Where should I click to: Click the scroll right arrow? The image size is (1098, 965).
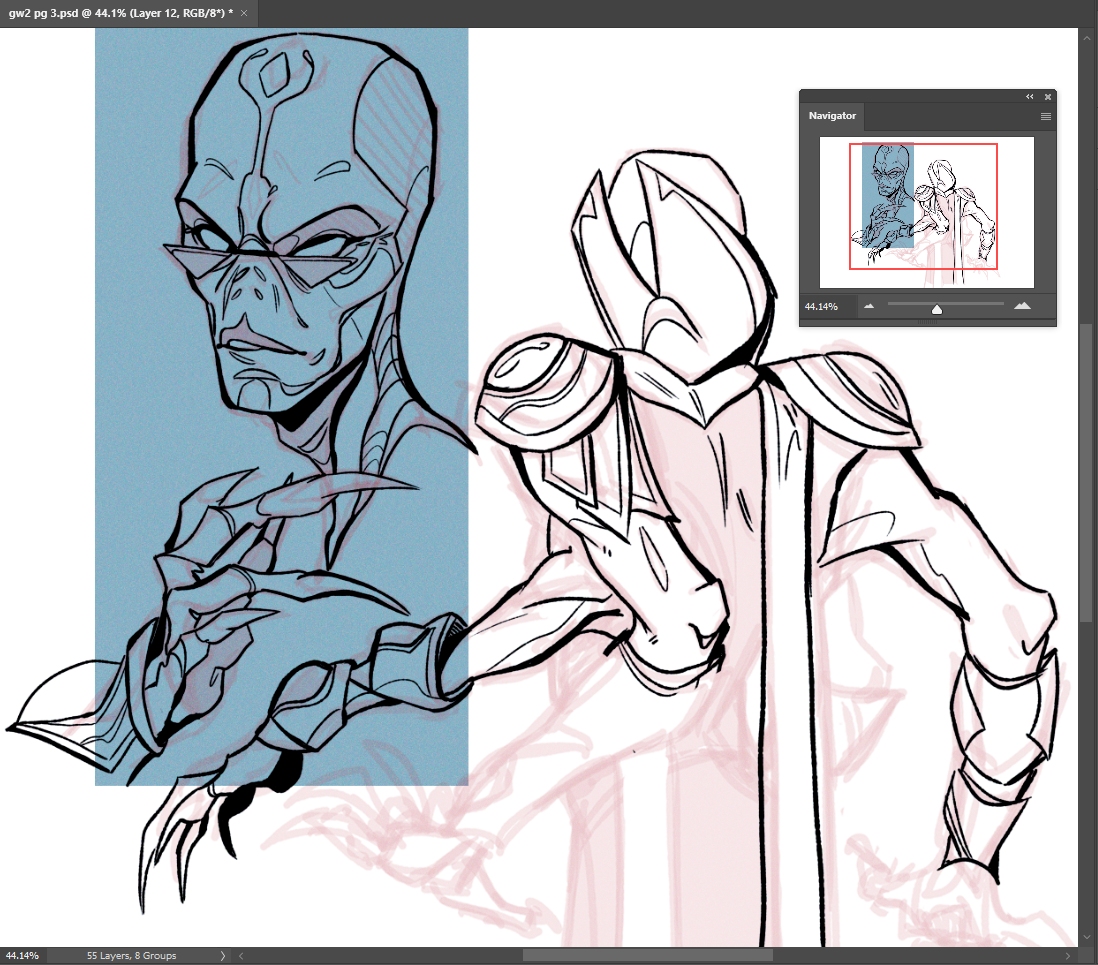point(1066,956)
